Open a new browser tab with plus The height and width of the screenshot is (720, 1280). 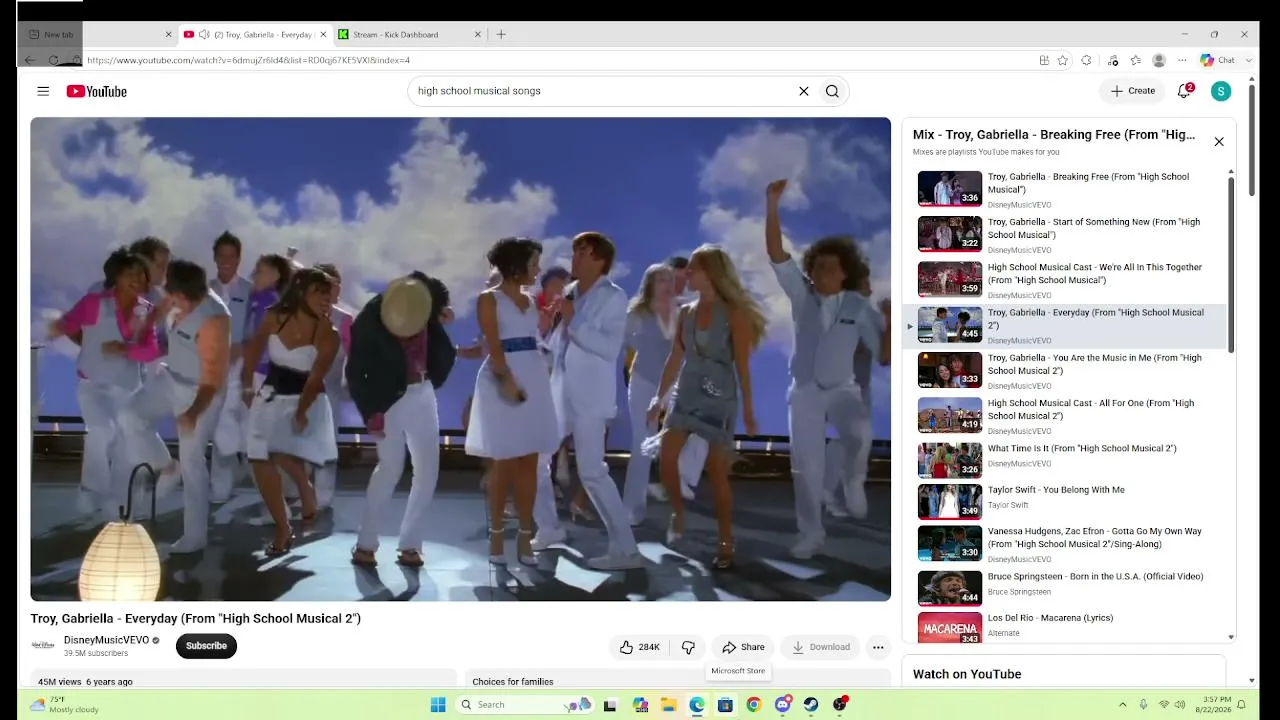pyautogui.click(x=501, y=34)
